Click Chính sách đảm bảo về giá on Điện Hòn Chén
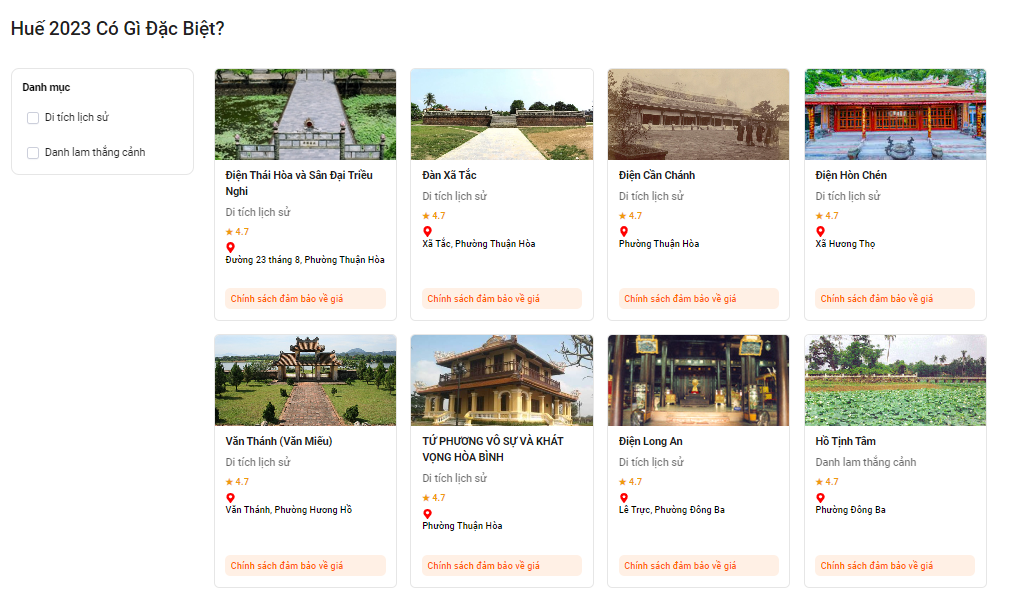This screenshot has height=597, width=1030. click(x=895, y=299)
